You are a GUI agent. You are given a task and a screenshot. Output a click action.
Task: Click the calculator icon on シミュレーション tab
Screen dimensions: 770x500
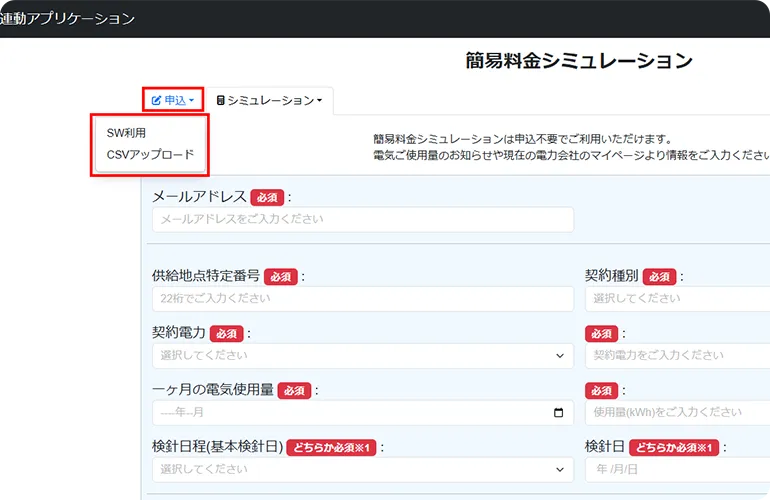point(220,100)
